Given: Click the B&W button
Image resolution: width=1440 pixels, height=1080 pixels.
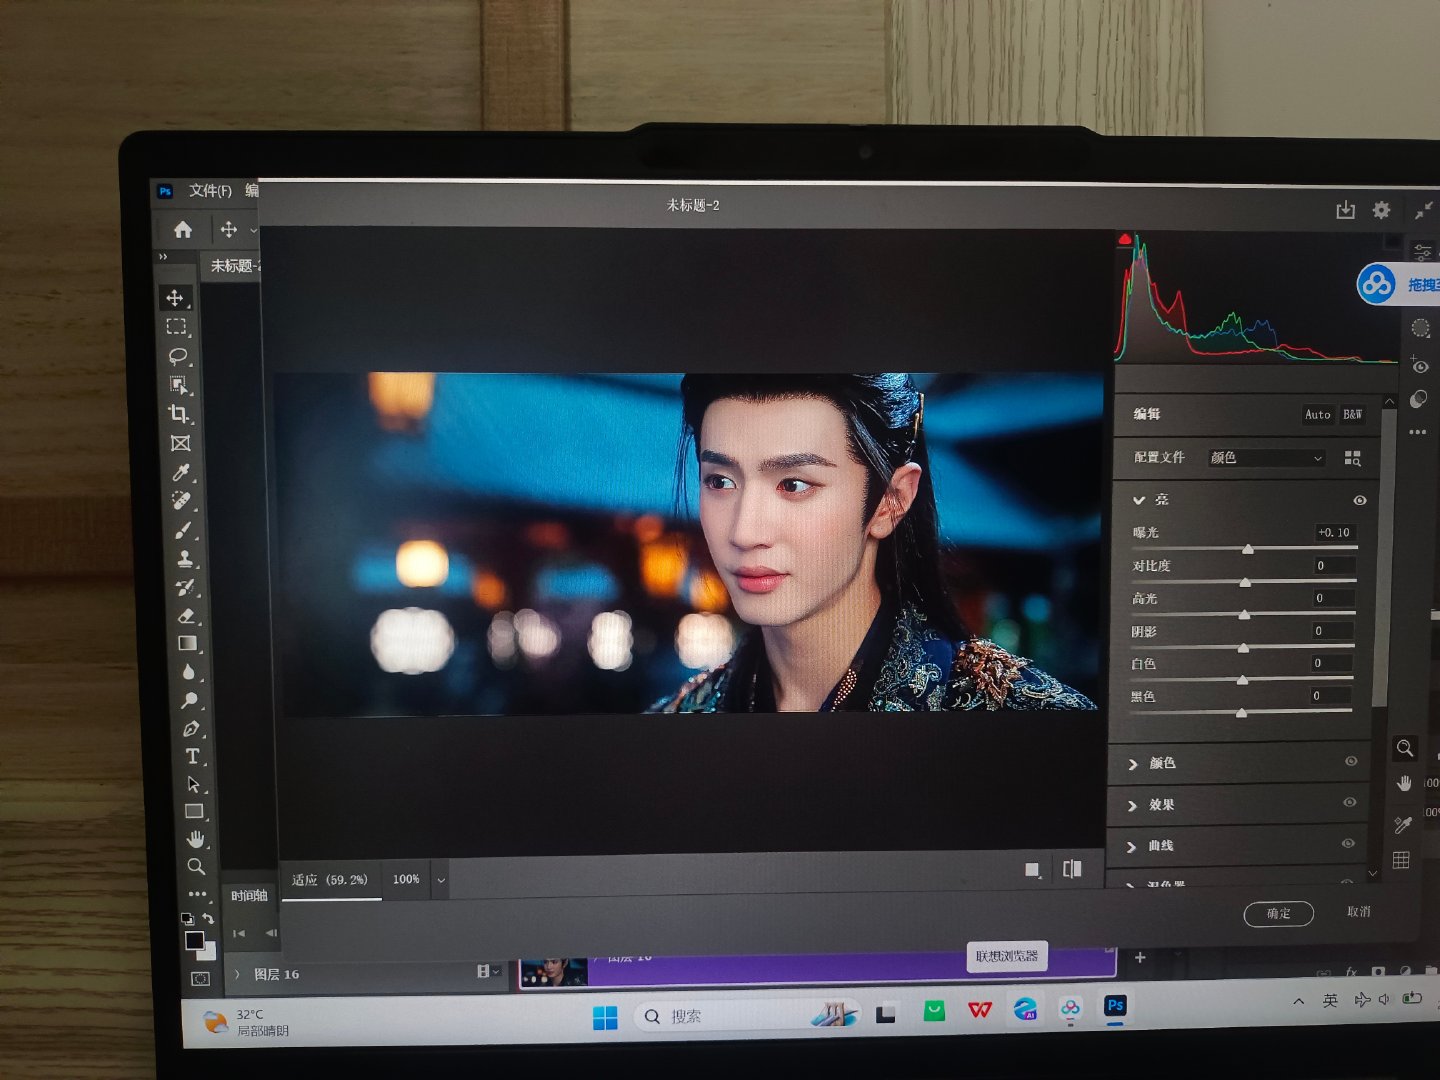Looking at the screenshot, I should tap(1352, 414).
